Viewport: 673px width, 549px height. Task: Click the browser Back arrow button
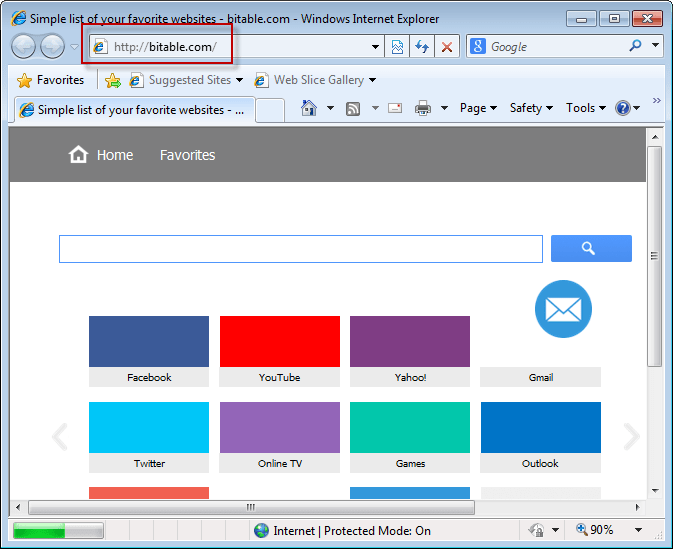pos(23,46)
